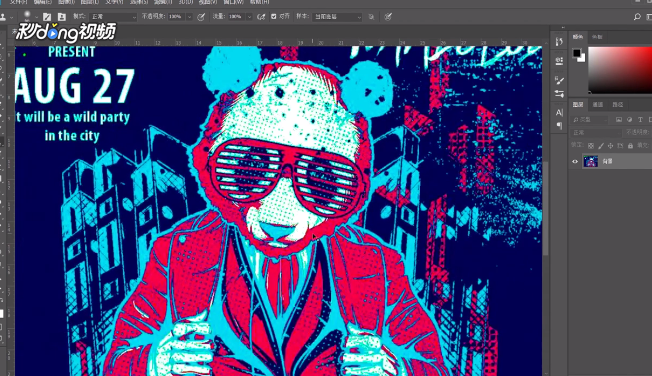Open the layer blend mode dropdown 正常
652x376 pixels.
click(x=596, y=133)
